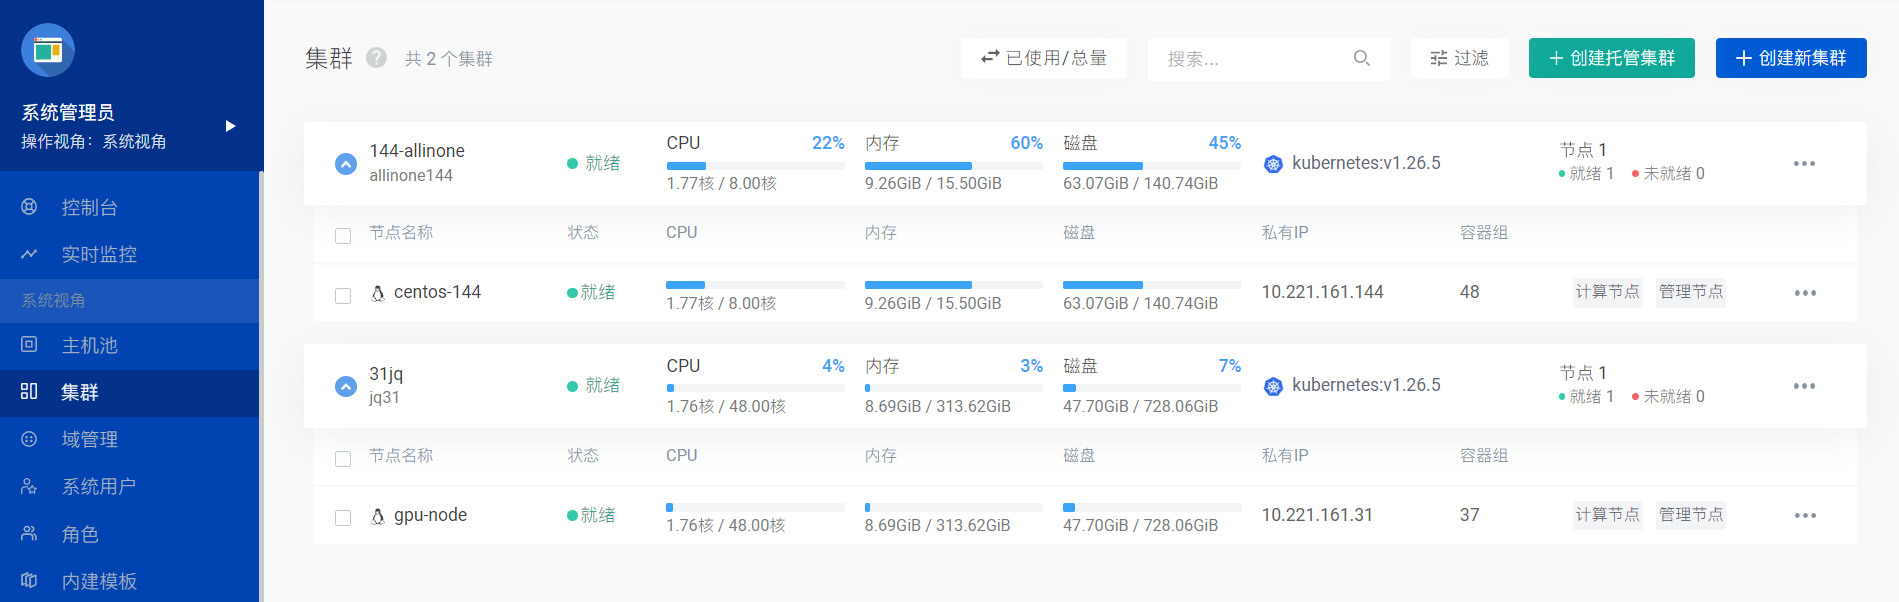
Task: Tick the checkbox for centos-144 node
Action: [343, 295]
